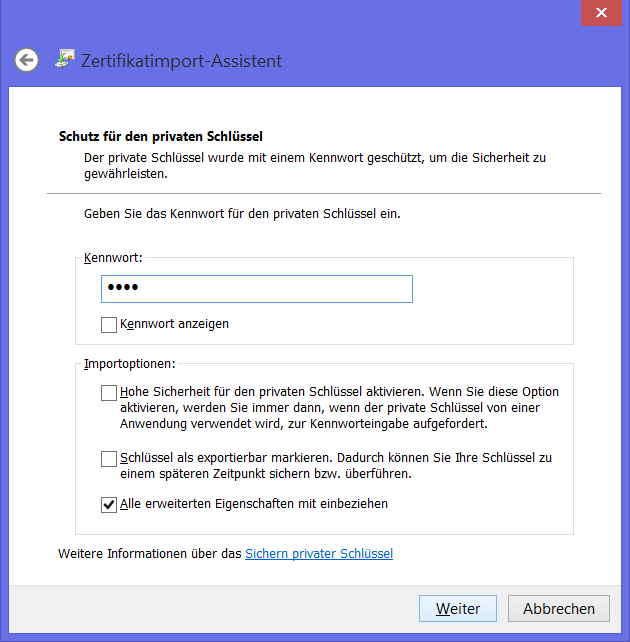Check the Schlüssel als exportierbar markieren box
The width and height of the screenshot is (630, 642).
(x=109, y=459)
